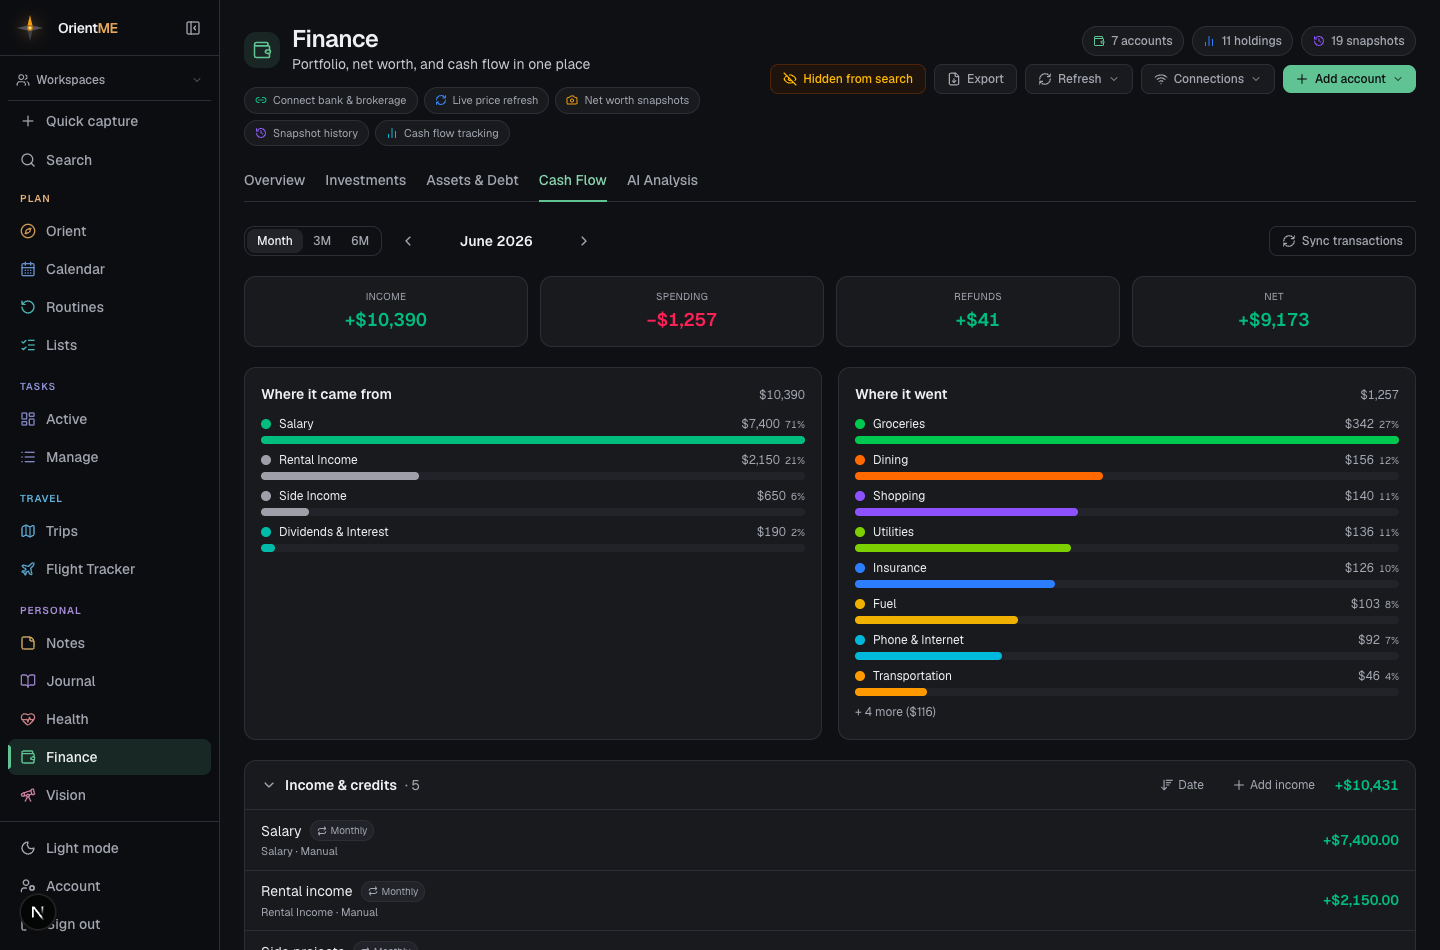Select the Cash Flow tab
Image resolution: width=1440 pixels, height=950 pixels.
click(x=572, y=181)
